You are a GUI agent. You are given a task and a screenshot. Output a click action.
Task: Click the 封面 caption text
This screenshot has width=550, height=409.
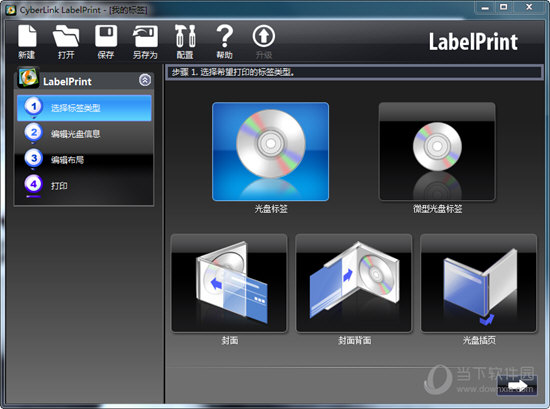point(230,340)
